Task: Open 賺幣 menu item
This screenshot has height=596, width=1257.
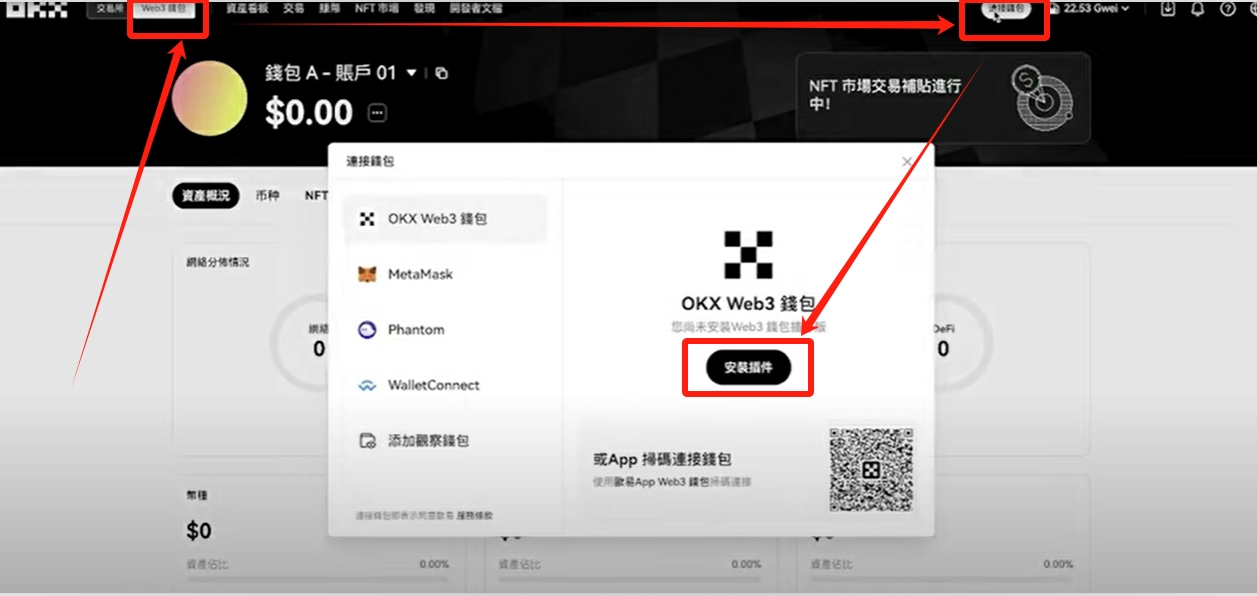Action: tap(329, 8)
